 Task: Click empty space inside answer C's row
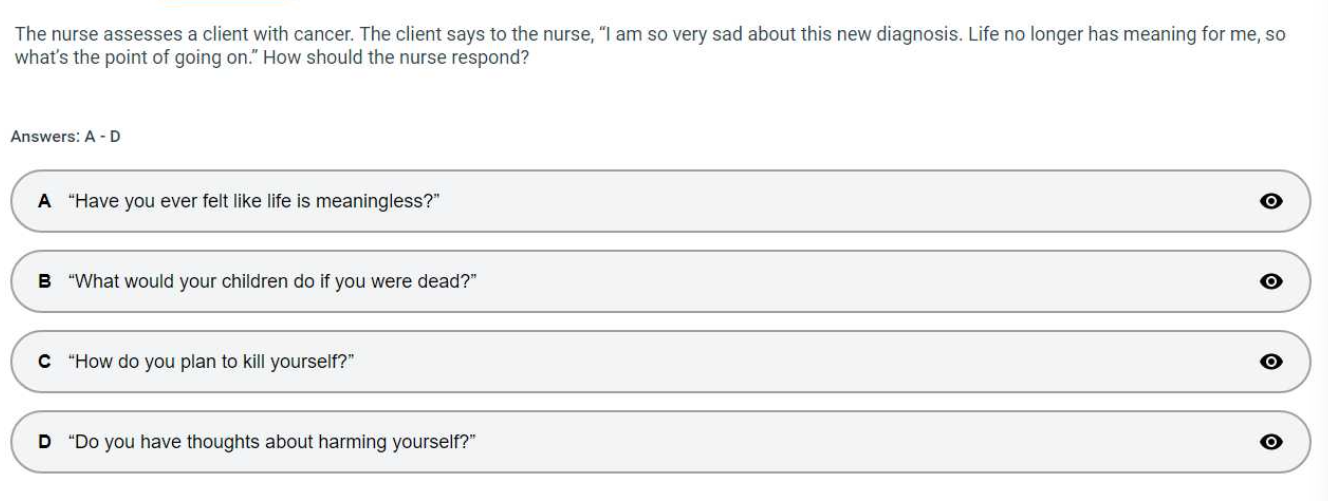click(800, 361)
